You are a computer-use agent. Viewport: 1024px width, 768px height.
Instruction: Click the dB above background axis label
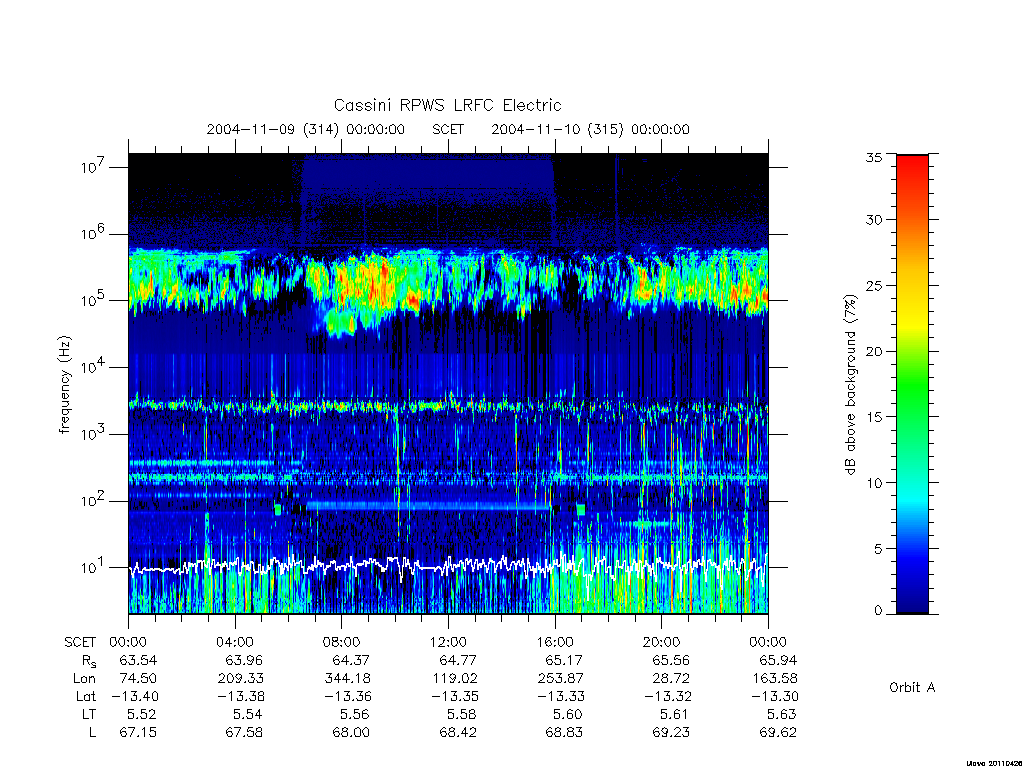[x=850, y=384]
